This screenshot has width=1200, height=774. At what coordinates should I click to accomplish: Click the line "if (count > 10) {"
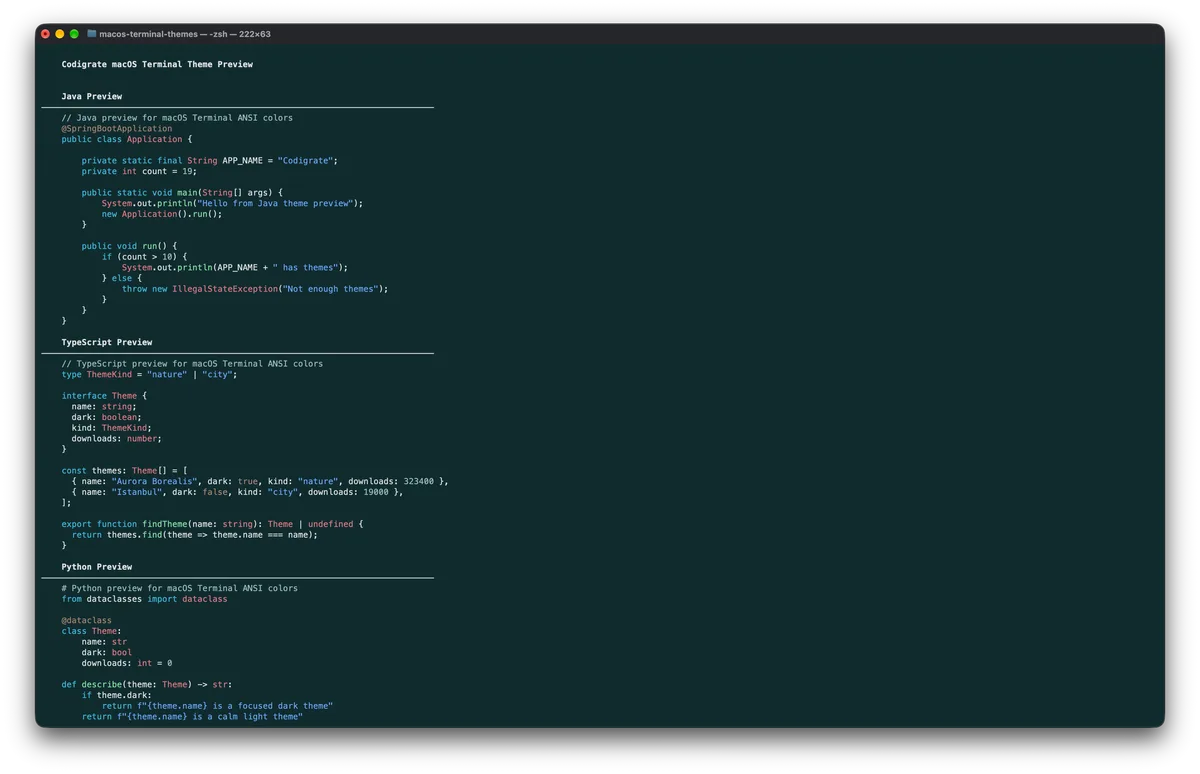[x=144, y=256]
